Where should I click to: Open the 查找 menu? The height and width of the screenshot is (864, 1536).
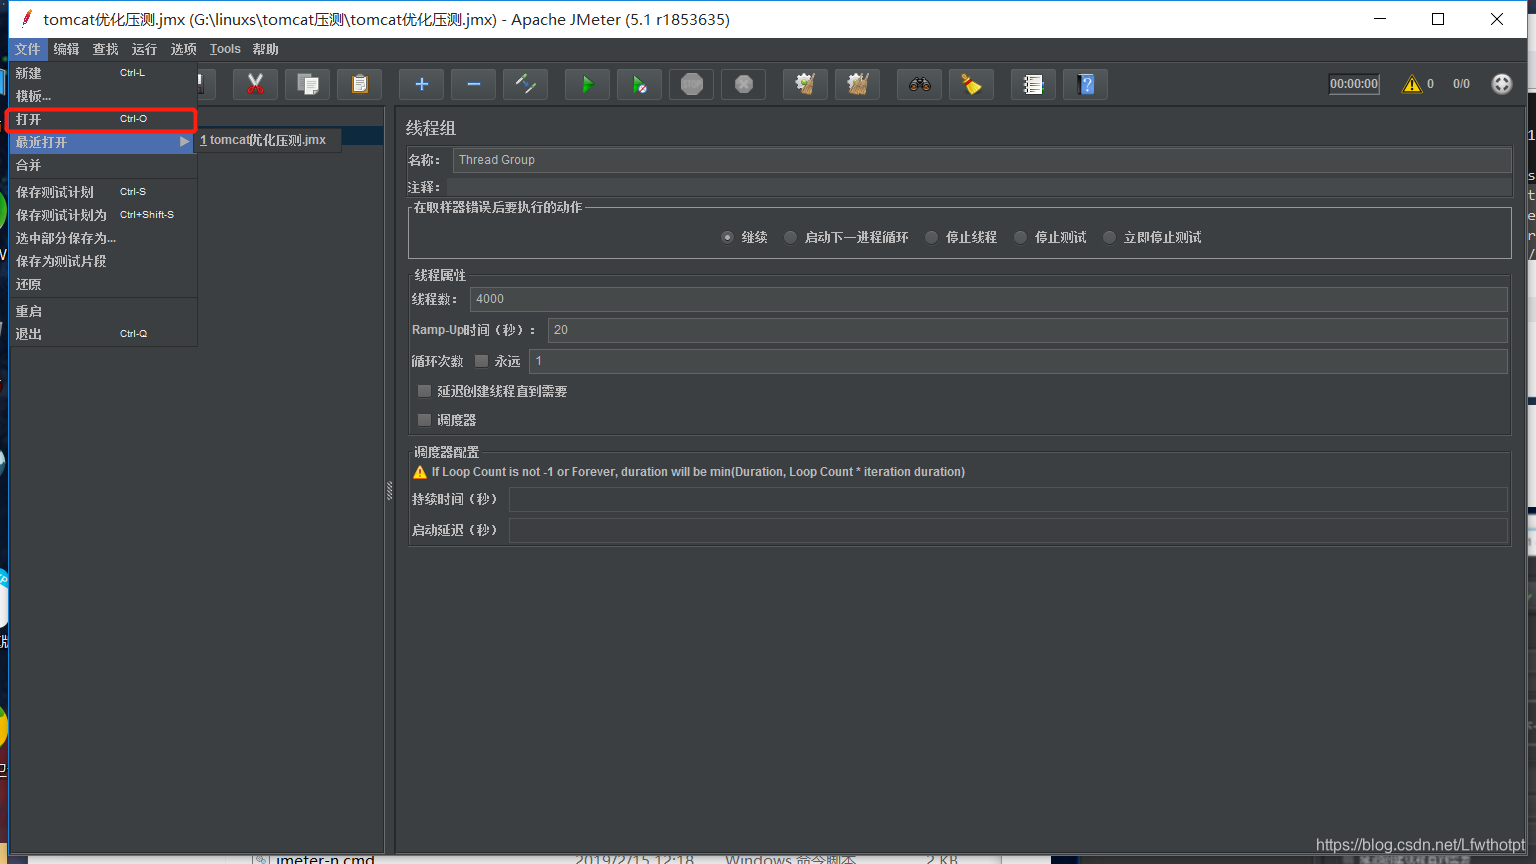click(x=106, y=49)
